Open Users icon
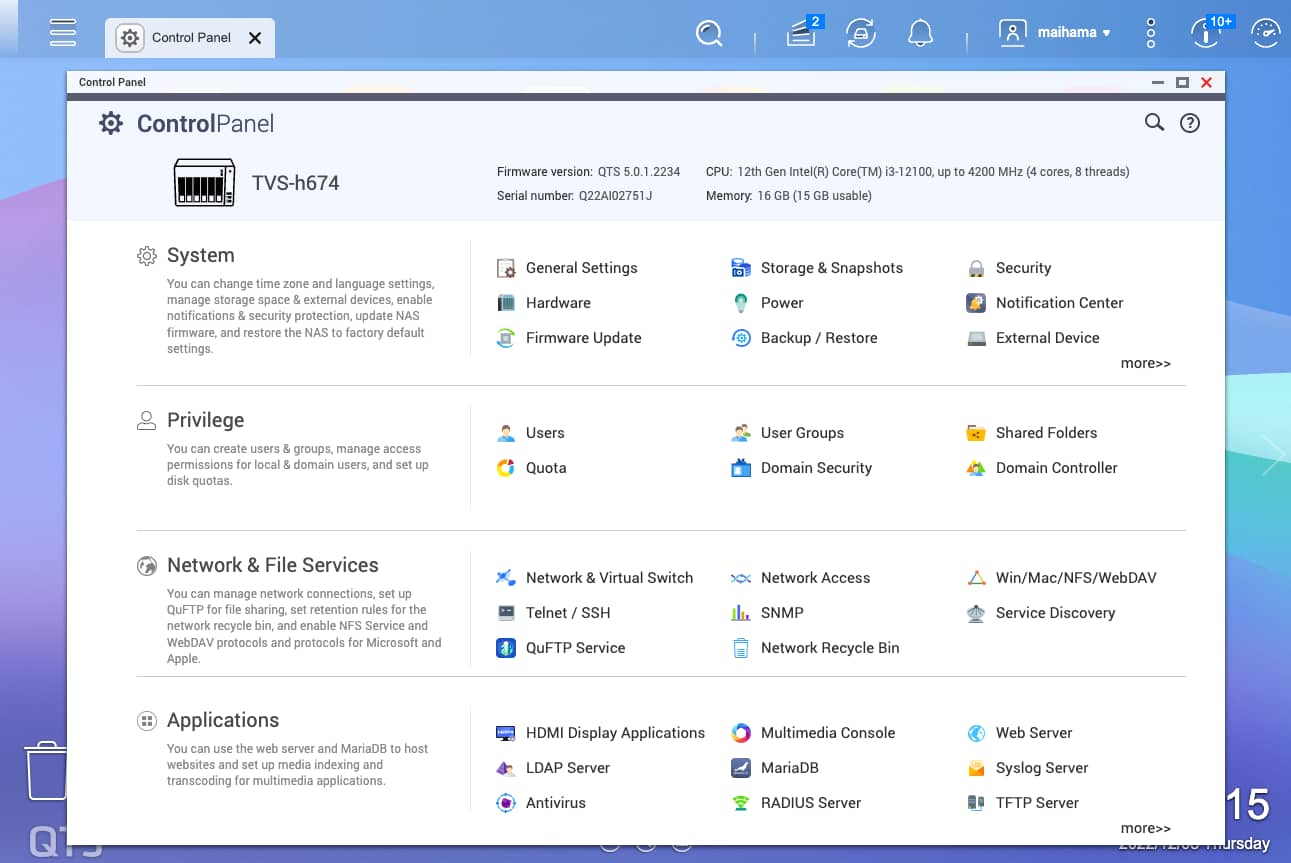 (506, 433)
